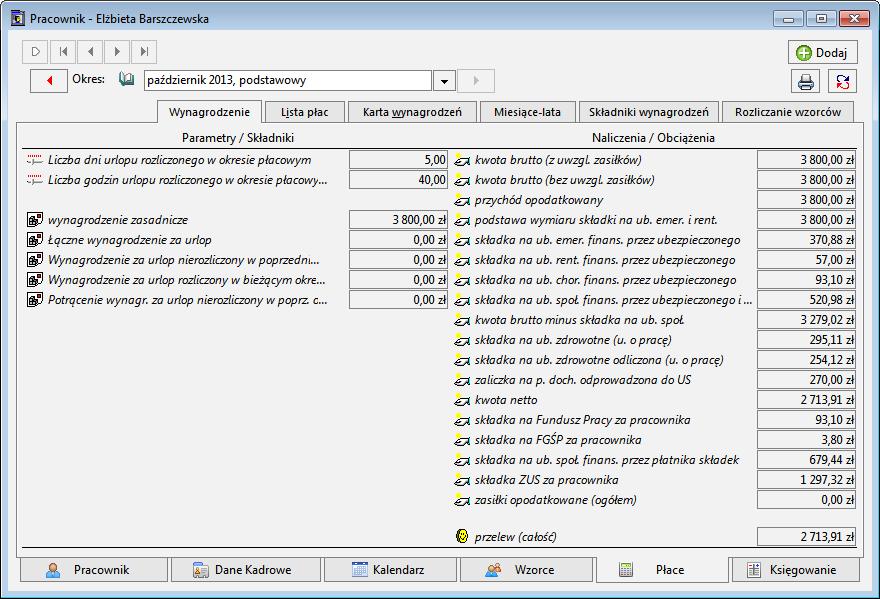Go to last employee record
Screen dimensions: 880x599
pos(144,52)
